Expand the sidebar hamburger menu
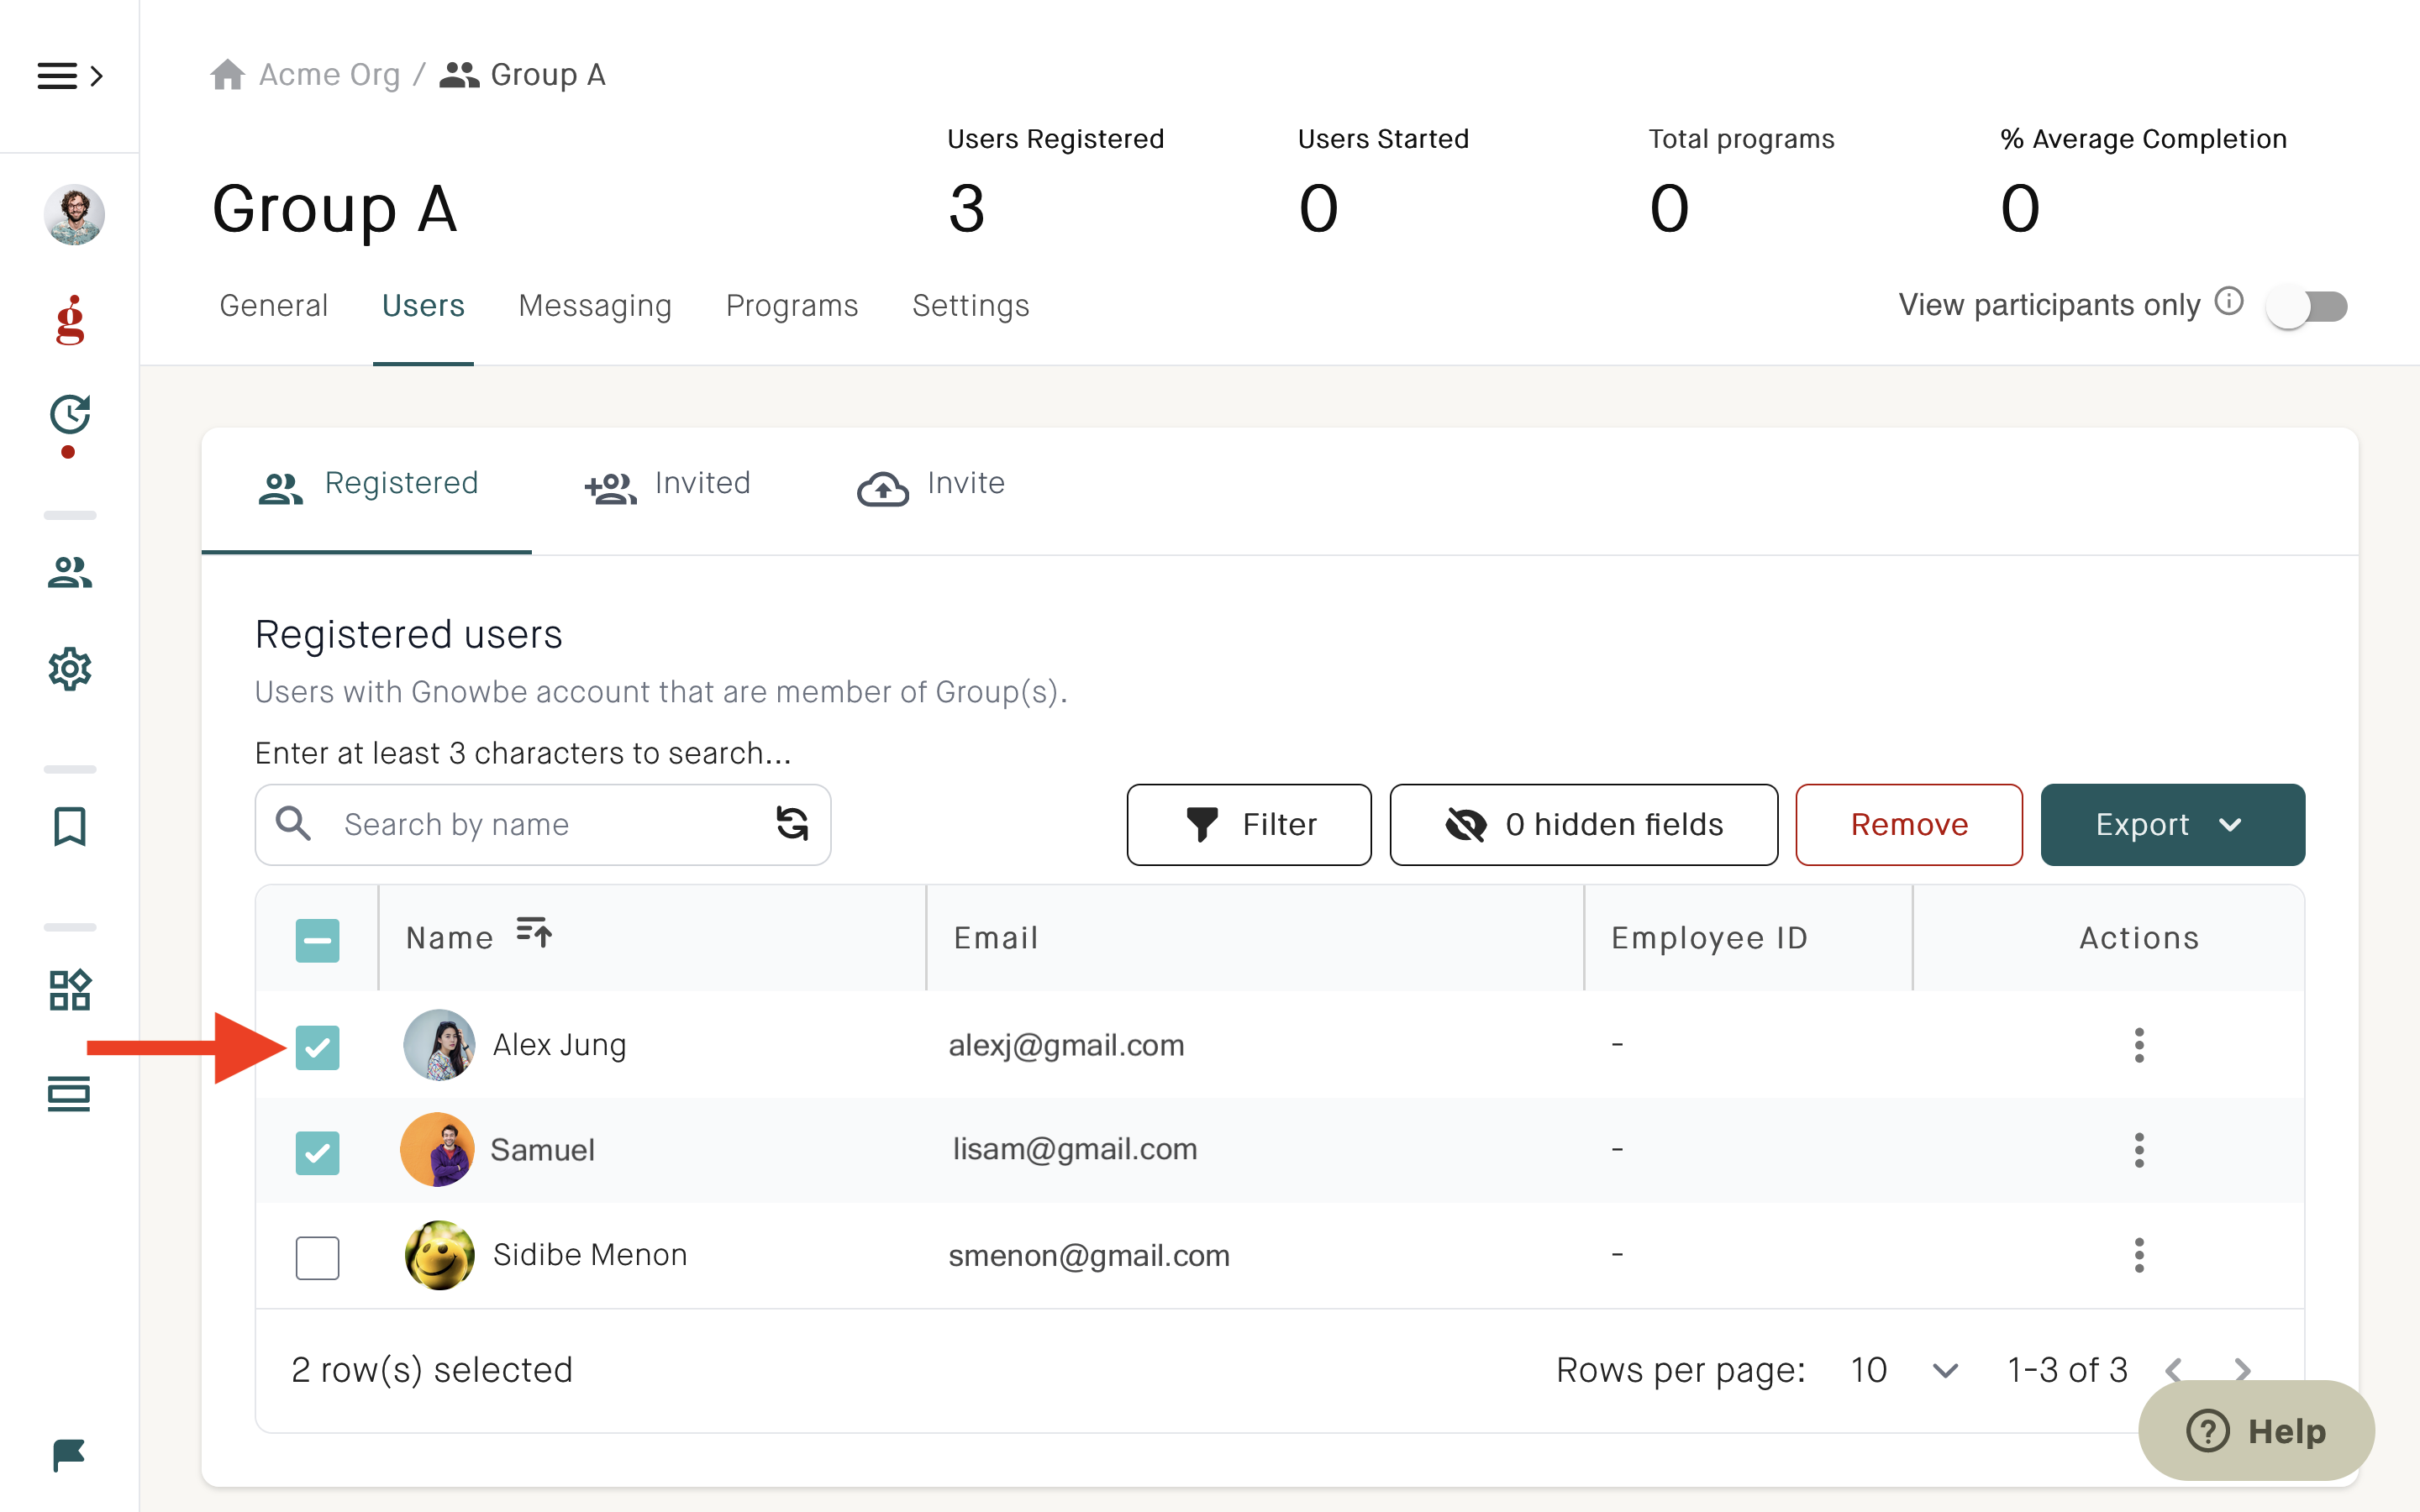This screenshot has height=1512, width=2420. [x=69, y=76]
